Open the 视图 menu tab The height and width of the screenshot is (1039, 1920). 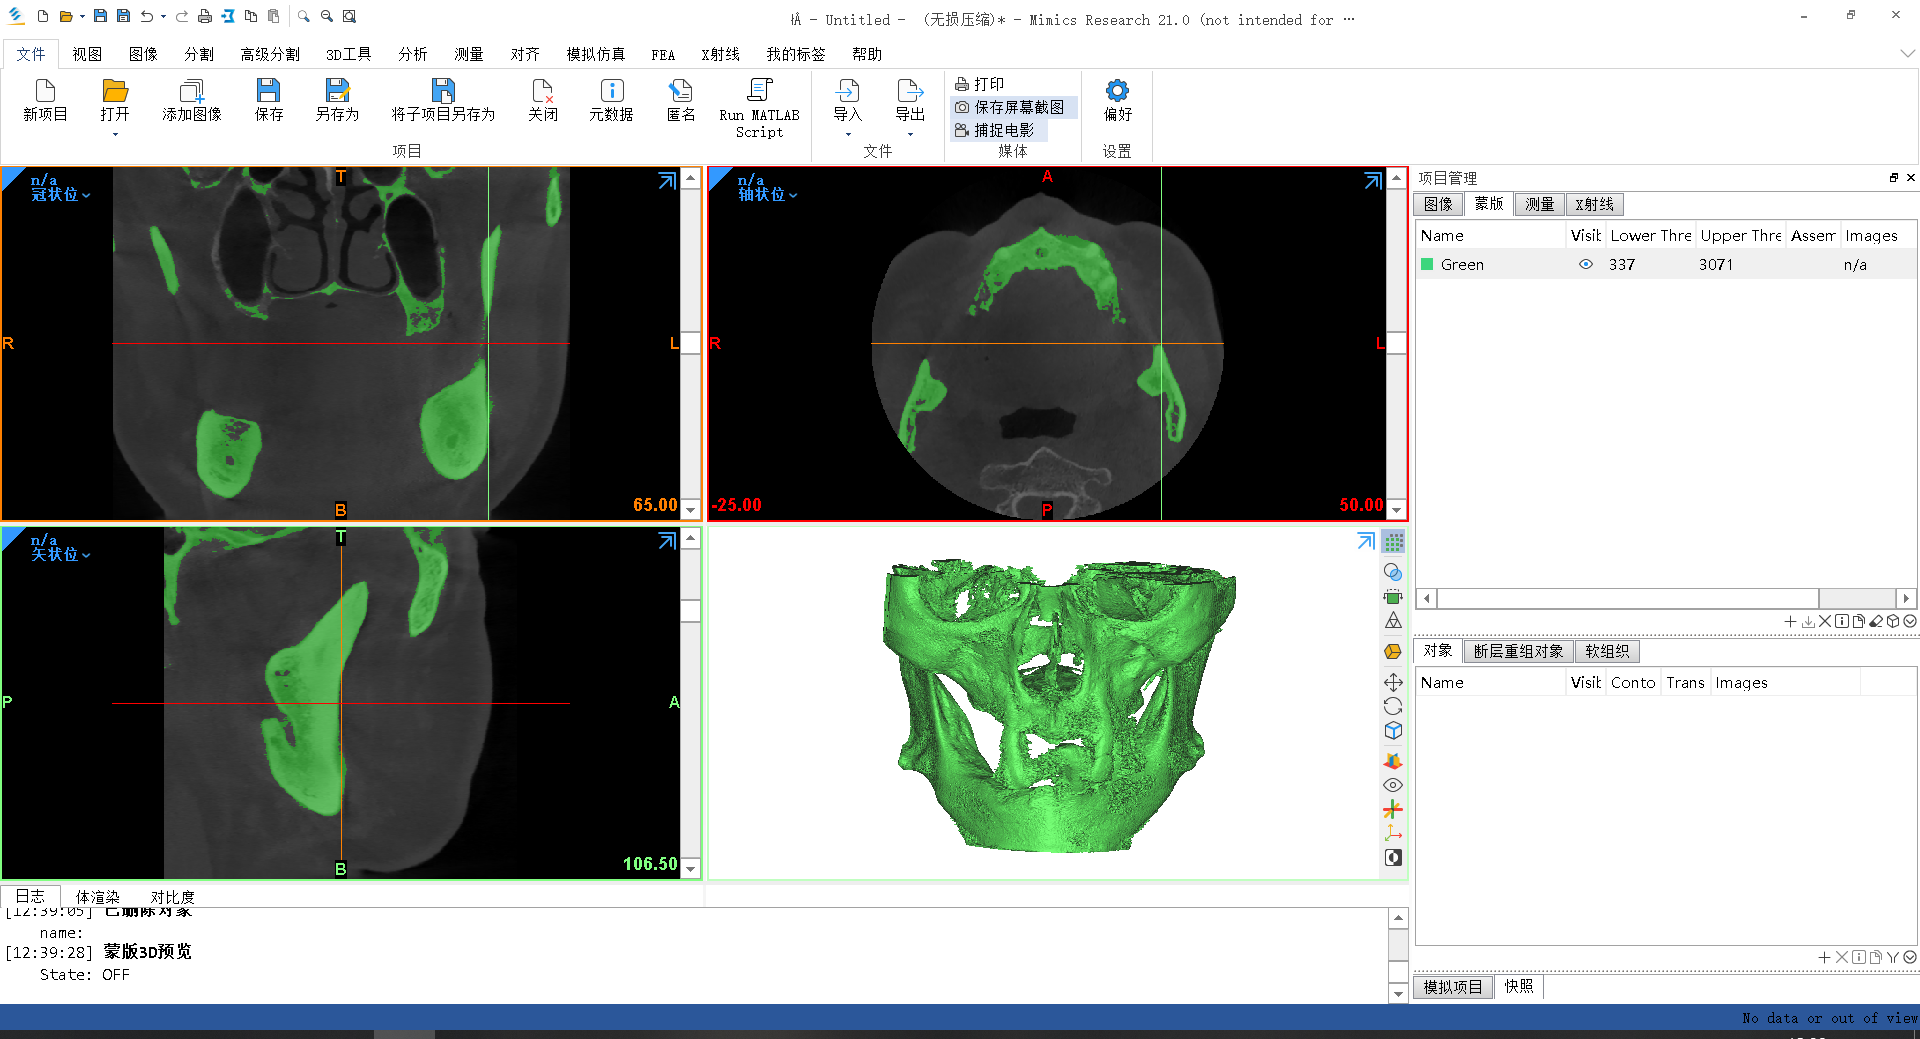[x=87, y=54]
